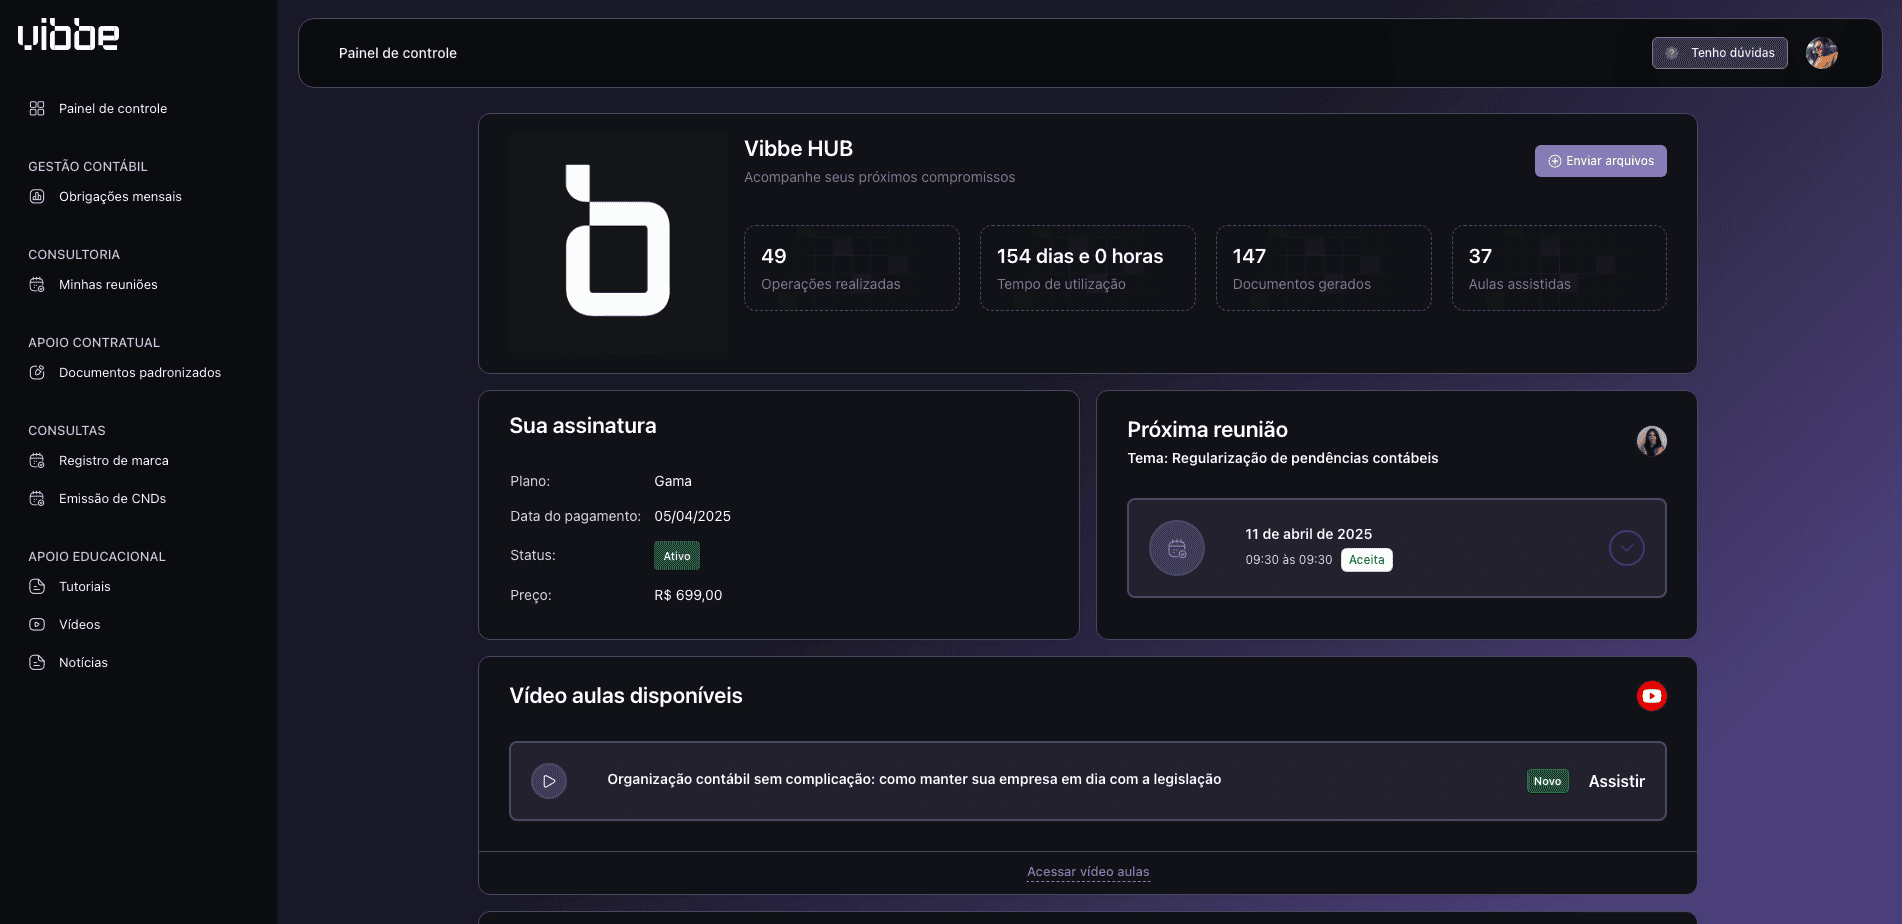
Task: Open Obrigações mensais menu item
Action: pyautogui.click(x=120, y=197)
